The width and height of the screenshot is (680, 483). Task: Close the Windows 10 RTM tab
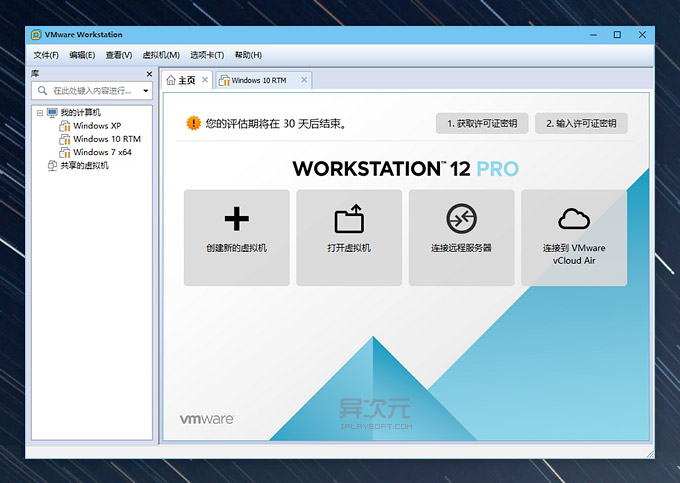pyautogui.click(x=304, y=80)
